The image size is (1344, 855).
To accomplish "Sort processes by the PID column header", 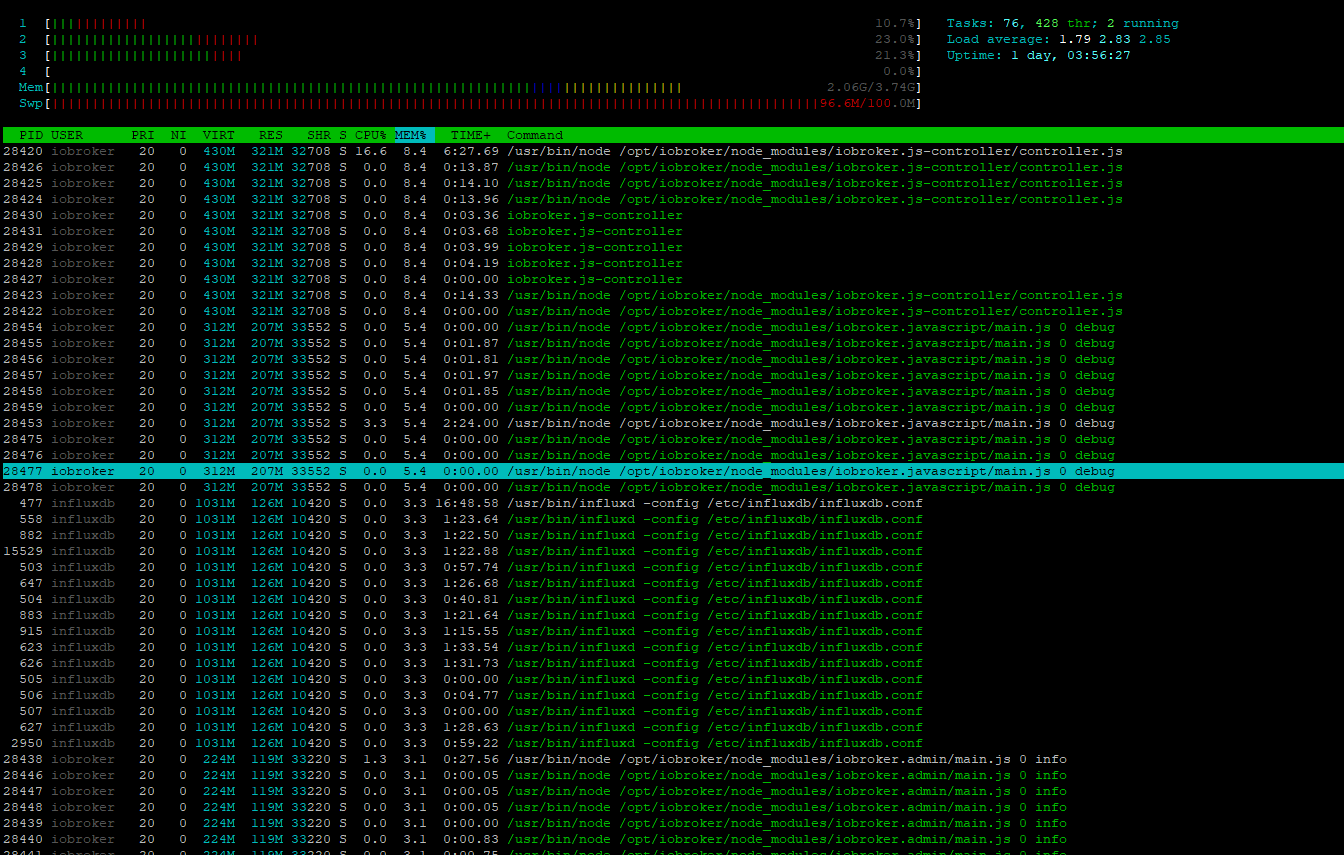I will point(31,135).
